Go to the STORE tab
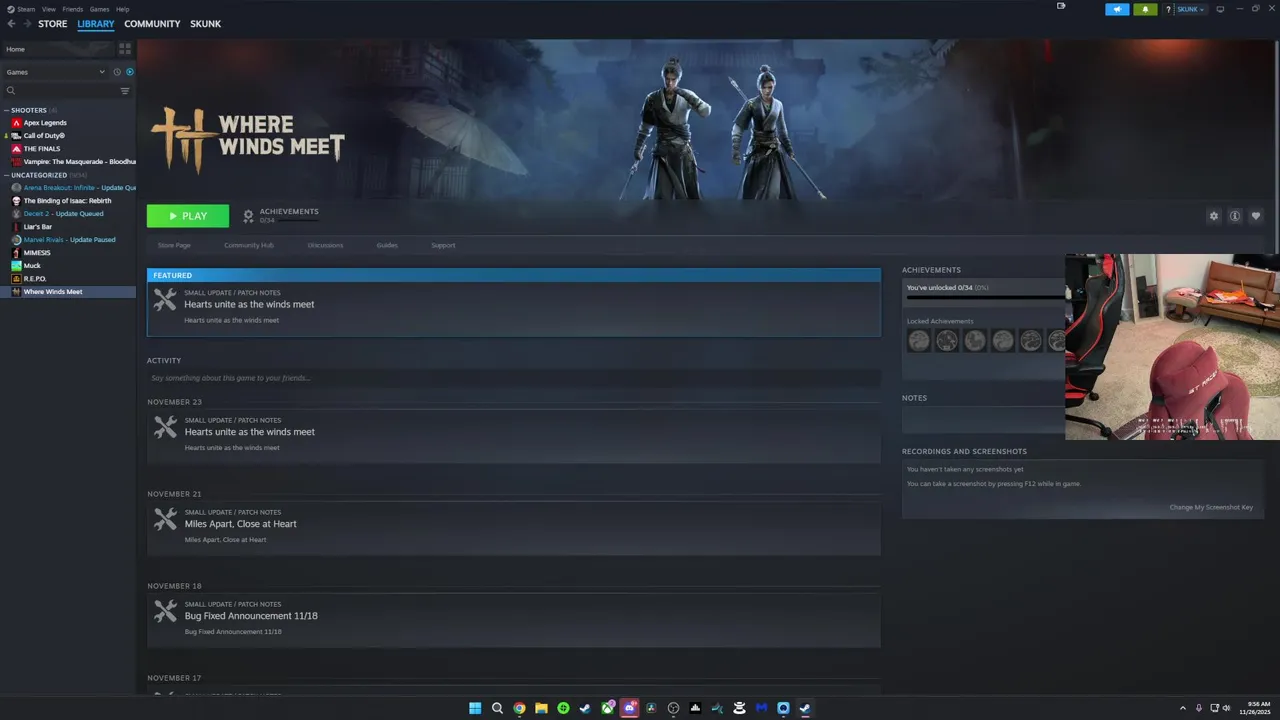Screen dimensions: 1280x720 (53, 24)
